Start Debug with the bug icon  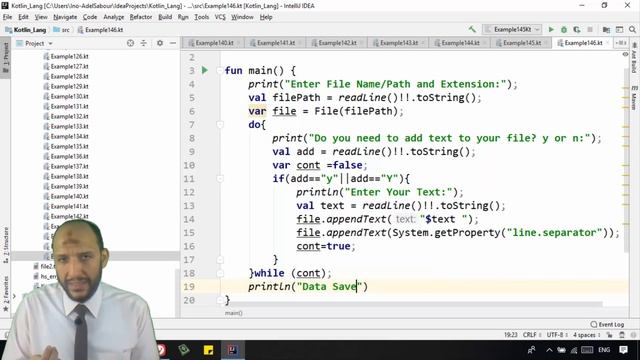[x=564, y=29]
